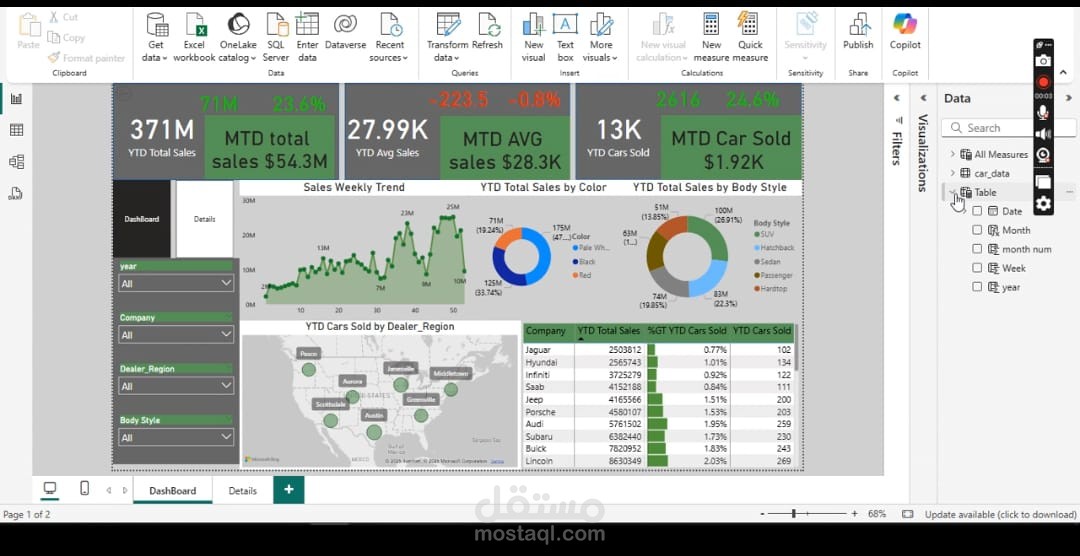The image size is (1080, 556).
Task: Collapse the Data pane
Action: [x=1069, y=98]
